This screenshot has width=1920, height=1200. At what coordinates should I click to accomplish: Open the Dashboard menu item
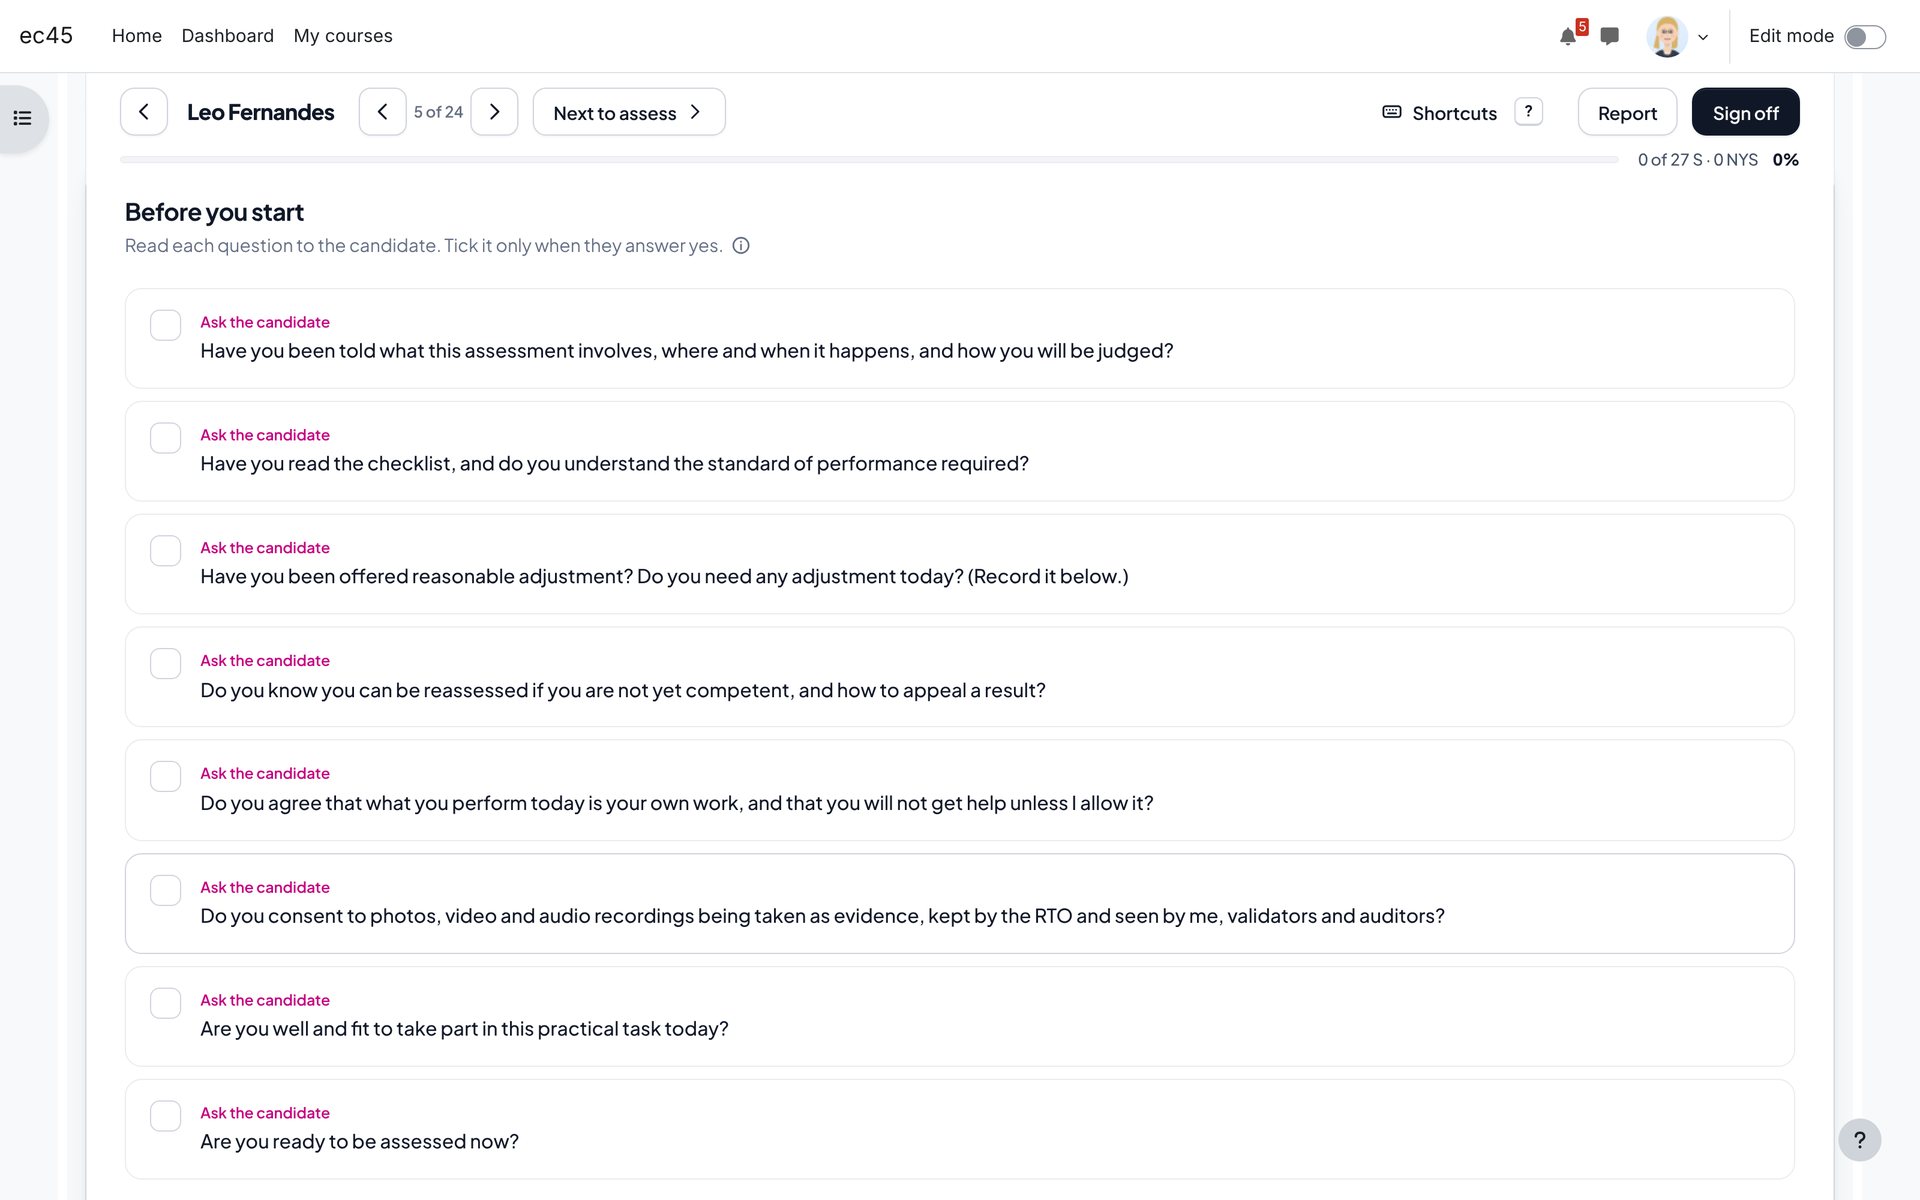[x=228, y=36]
